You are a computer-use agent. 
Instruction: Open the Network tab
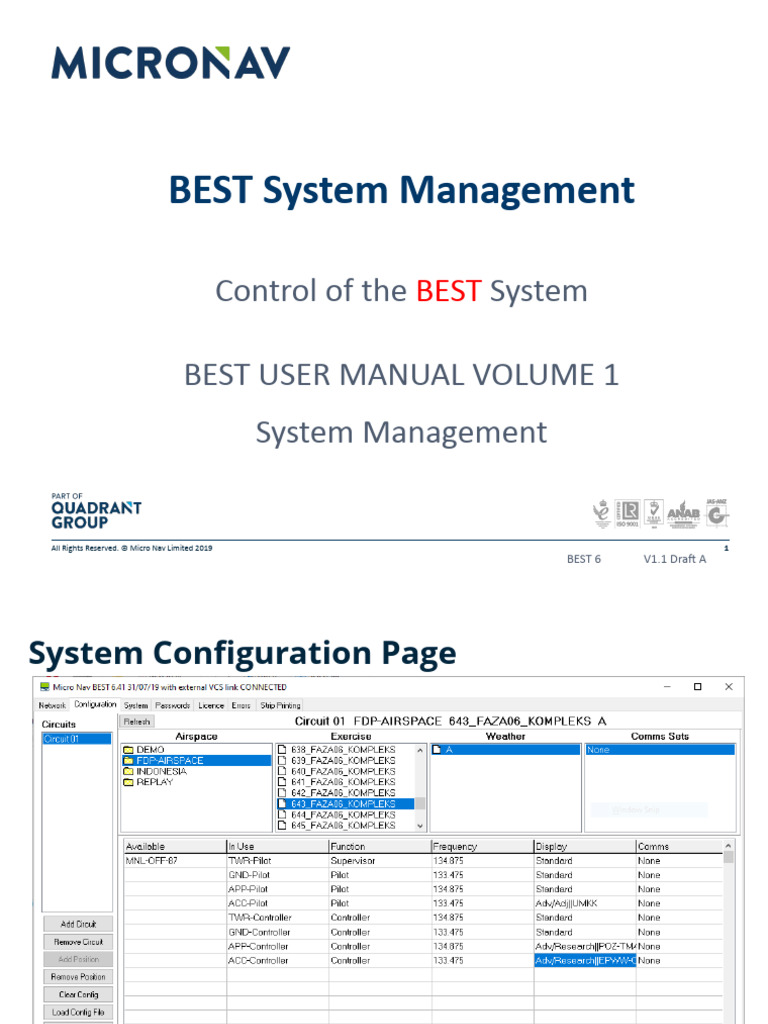coord(52,705)
